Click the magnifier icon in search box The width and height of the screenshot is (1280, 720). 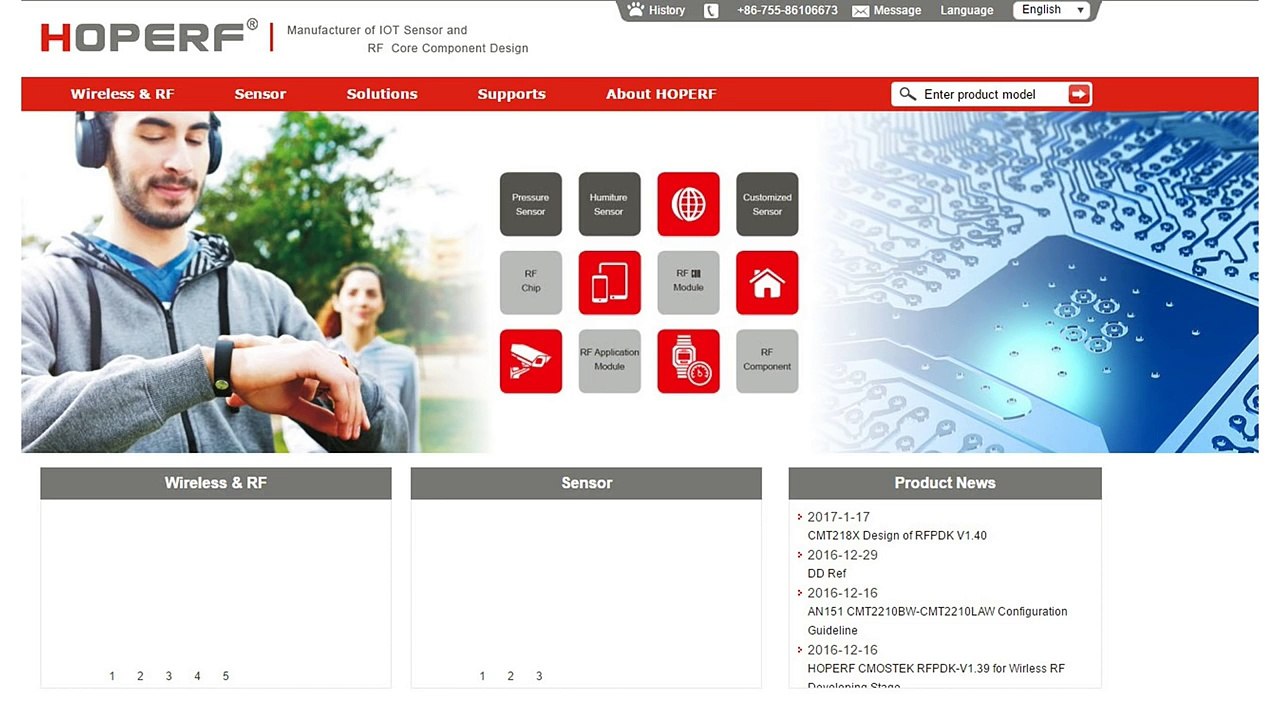[908, 94]
